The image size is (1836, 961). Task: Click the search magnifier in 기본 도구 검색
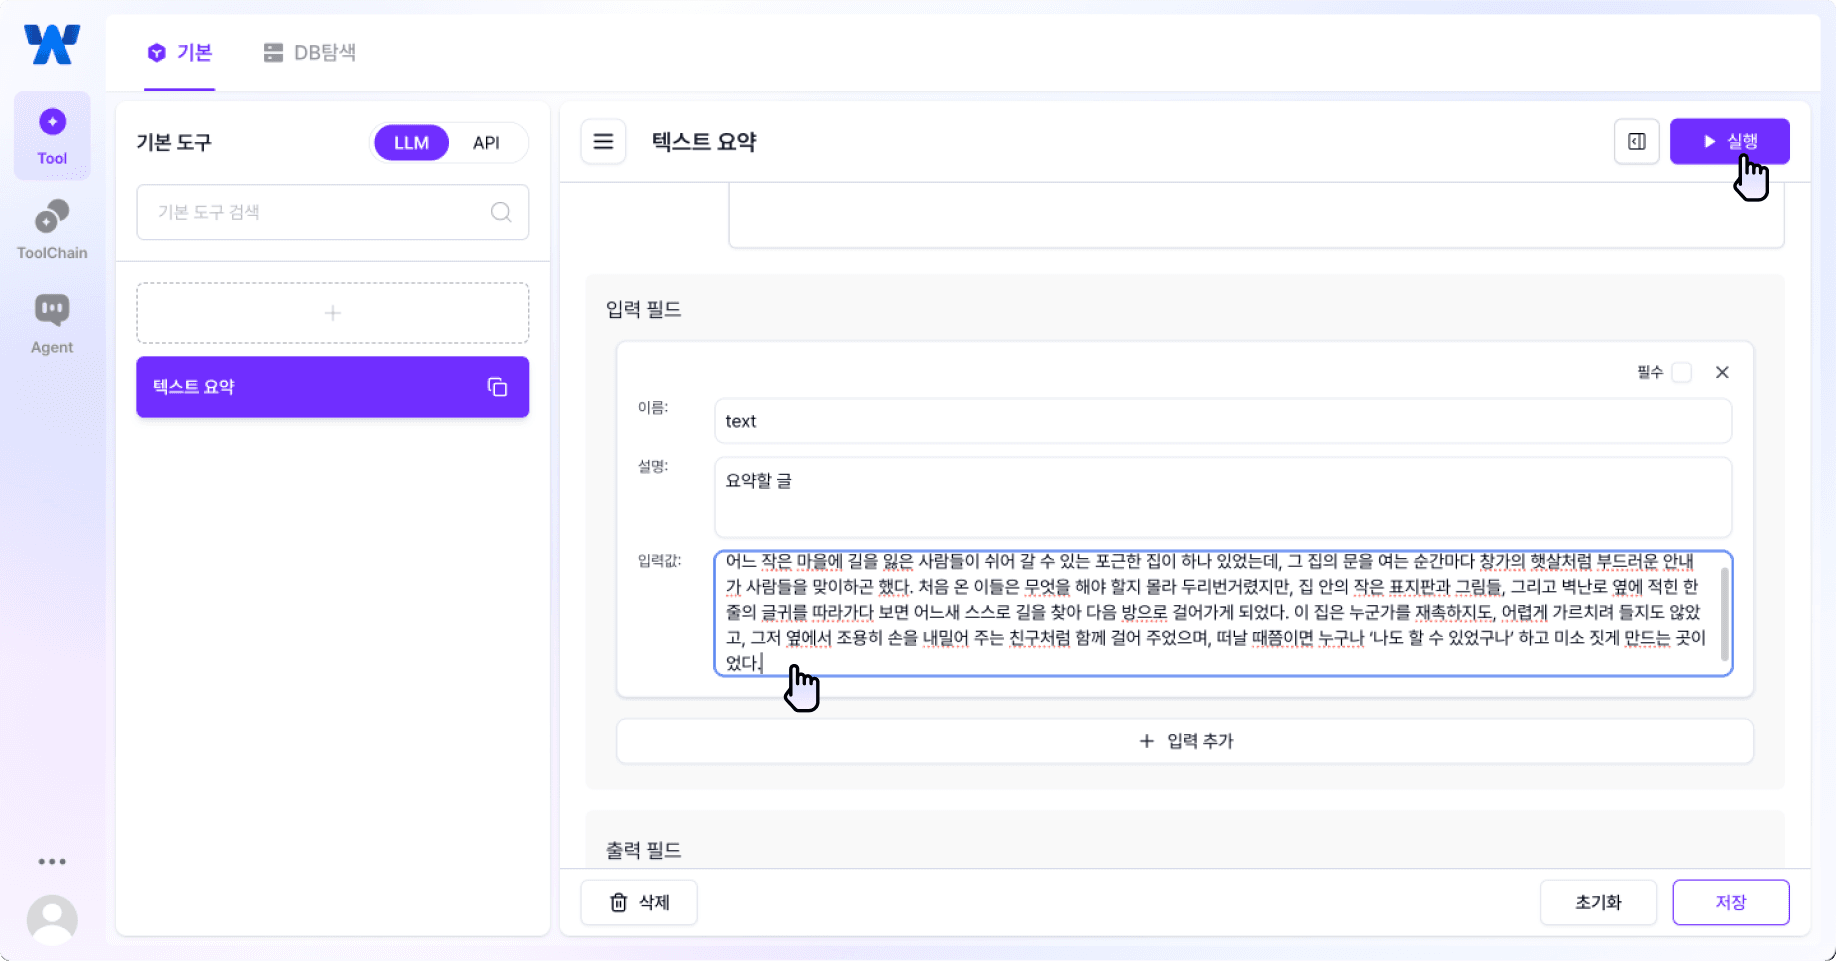click(501, 212)
